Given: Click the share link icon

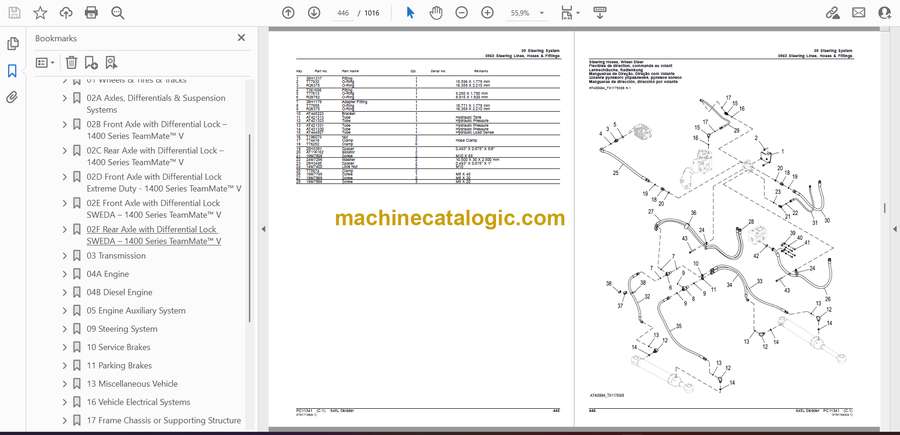Looking at the screenshot, I should pos(832,13).
